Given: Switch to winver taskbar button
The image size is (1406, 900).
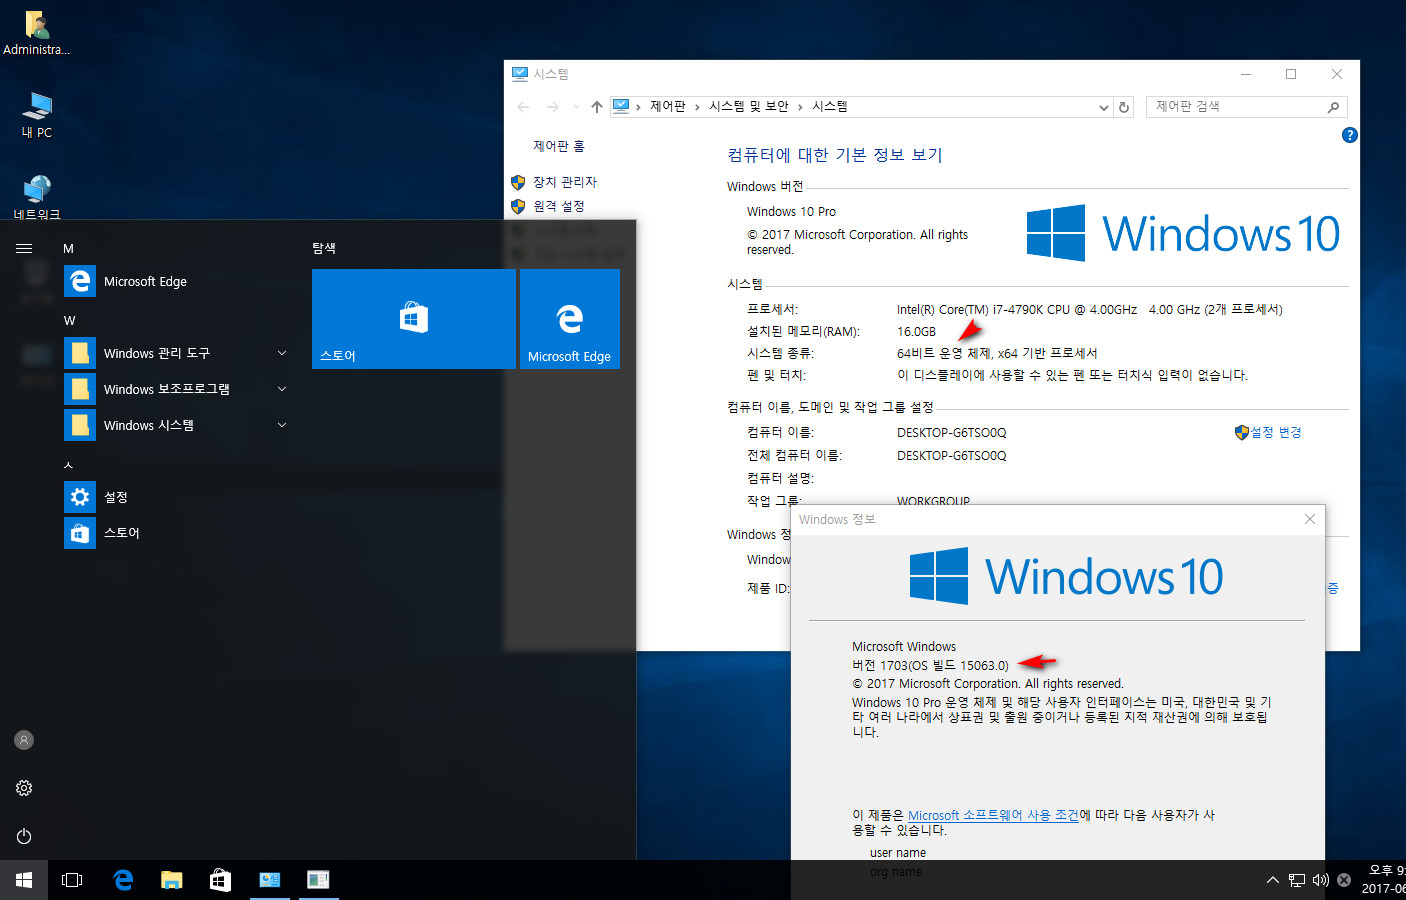Looking at the screenshot, I should 318,880.
